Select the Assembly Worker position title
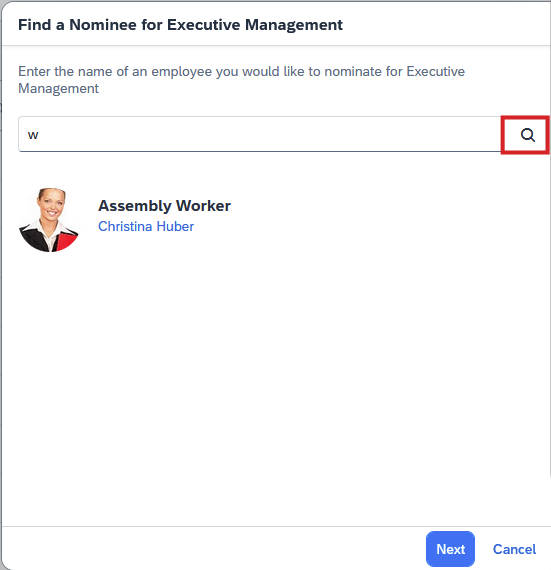 point(164,206)
